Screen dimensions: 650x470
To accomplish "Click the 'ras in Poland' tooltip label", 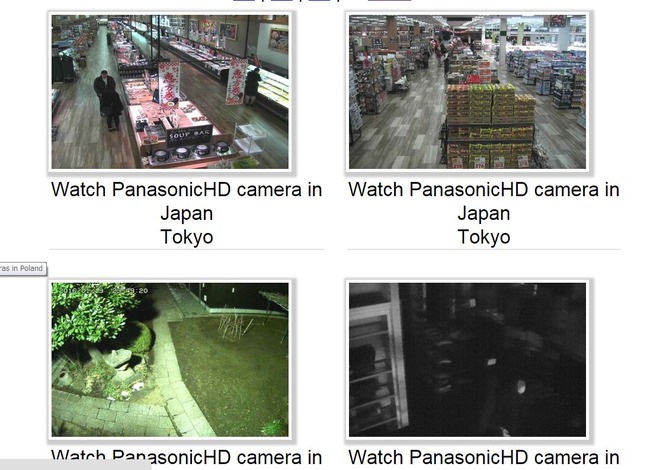I will point(22,269).
